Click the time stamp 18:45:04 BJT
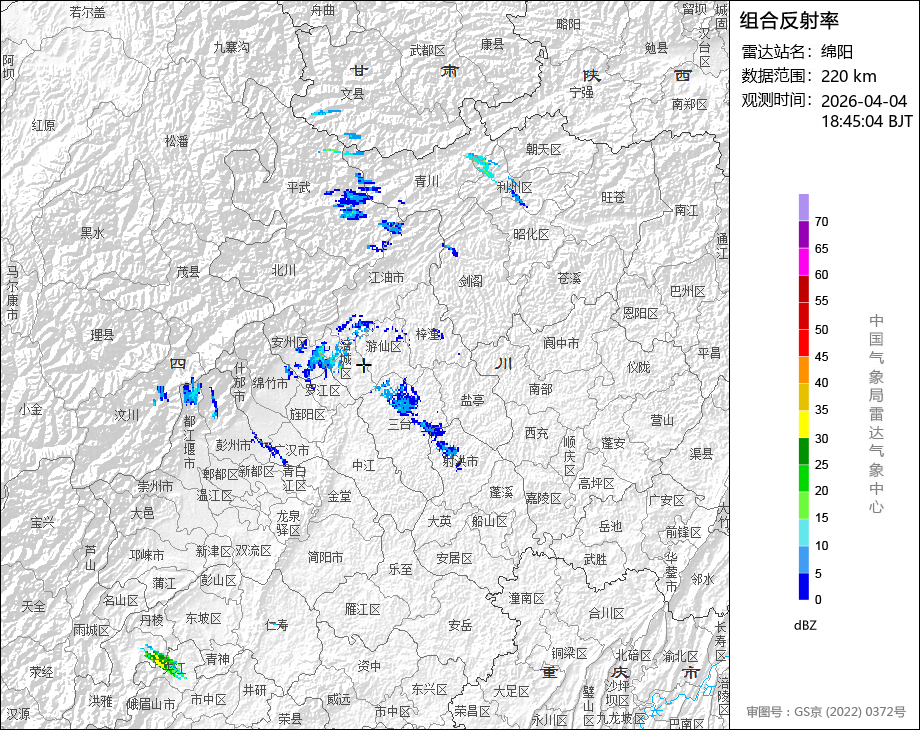This screenshot has width=920, height=730. [867, 121]
